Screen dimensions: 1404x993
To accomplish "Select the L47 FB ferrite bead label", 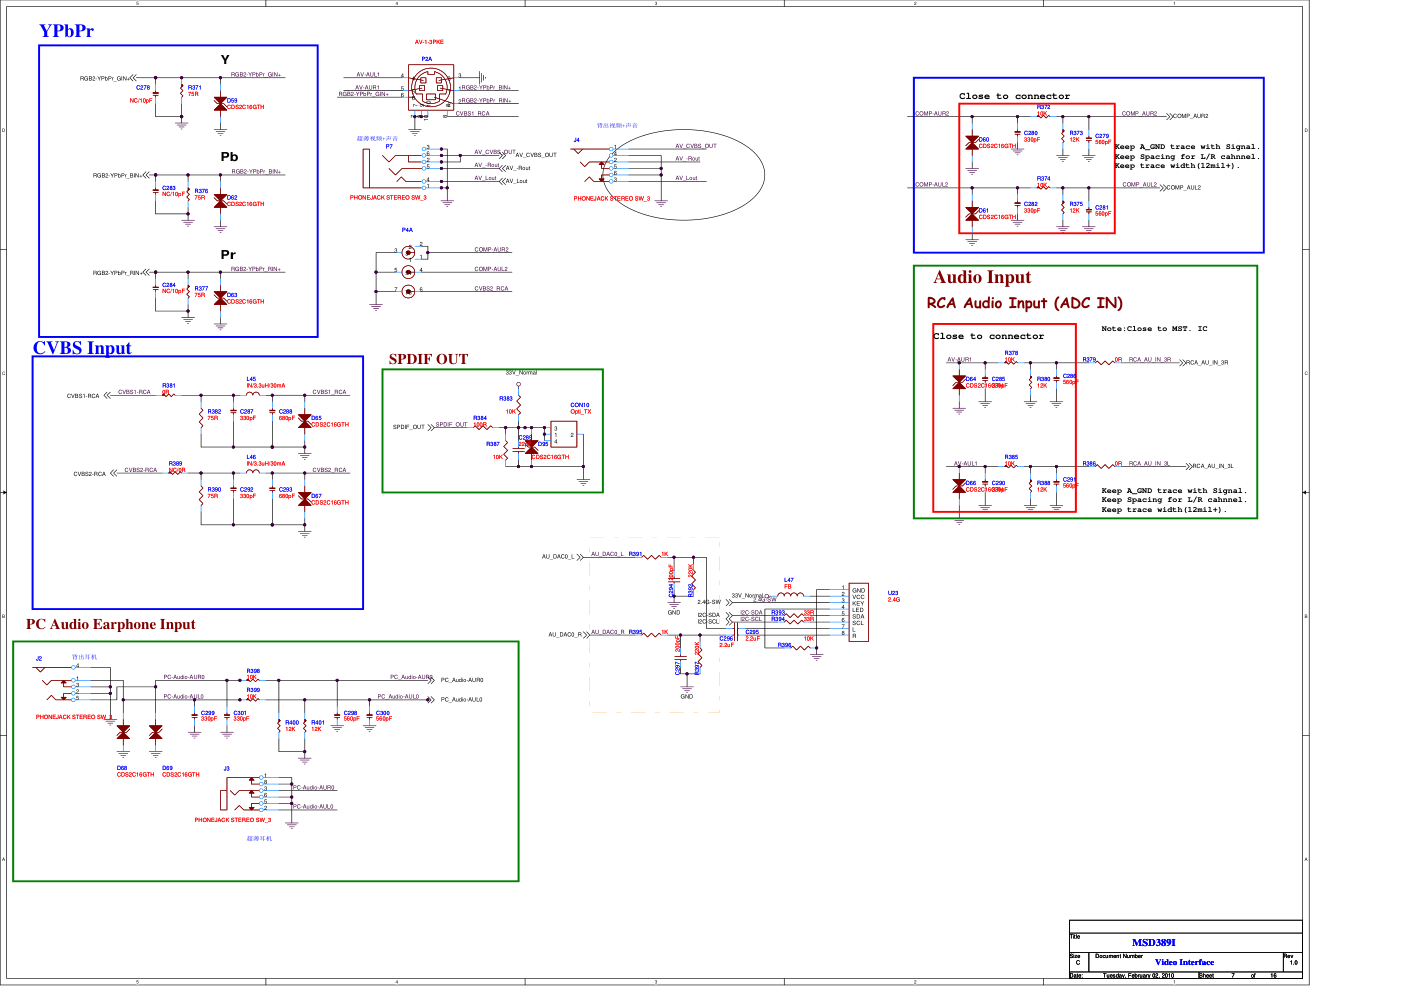I will click(788, 583).
